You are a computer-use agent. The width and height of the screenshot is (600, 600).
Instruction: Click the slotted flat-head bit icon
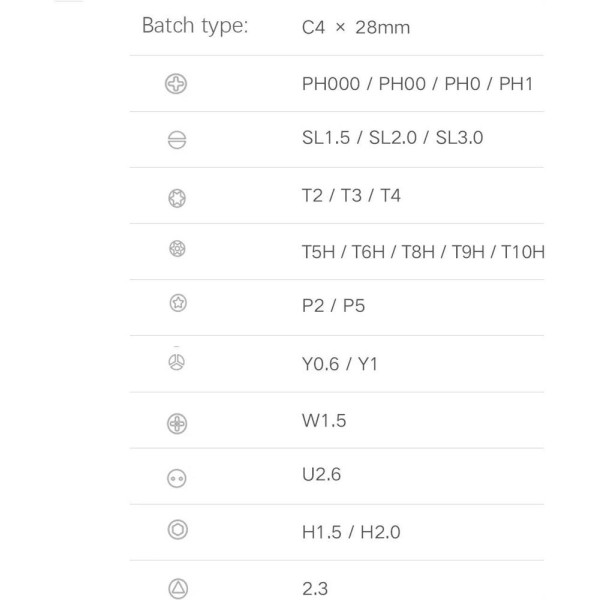point(177,140)
